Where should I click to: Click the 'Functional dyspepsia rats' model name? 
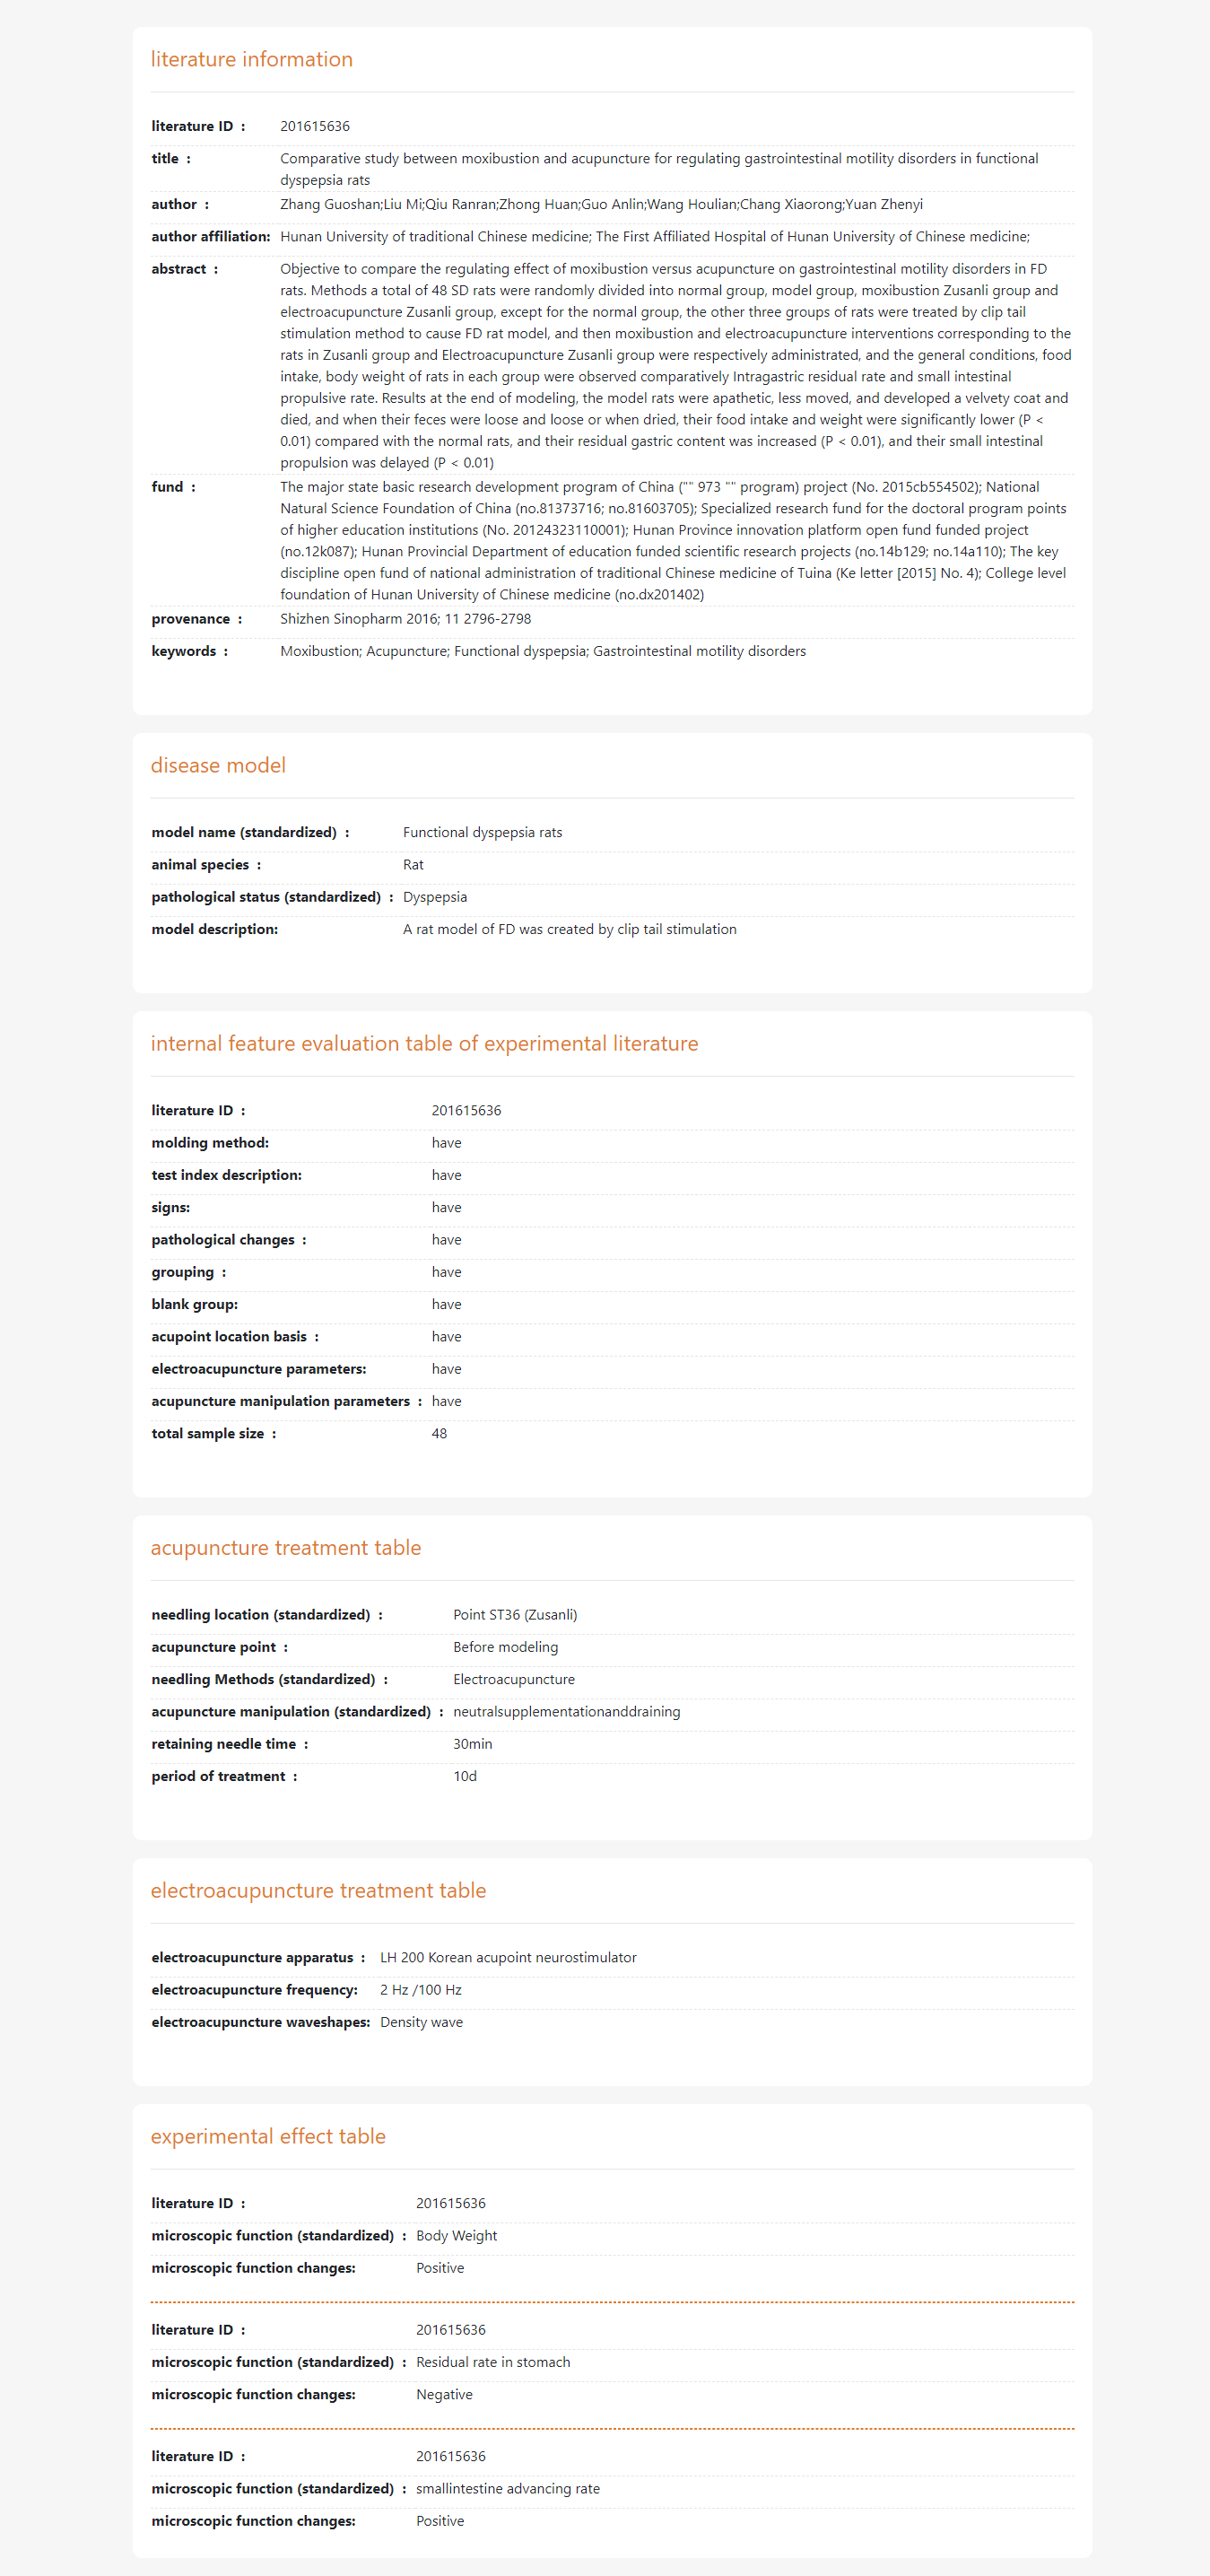(482, 832)
